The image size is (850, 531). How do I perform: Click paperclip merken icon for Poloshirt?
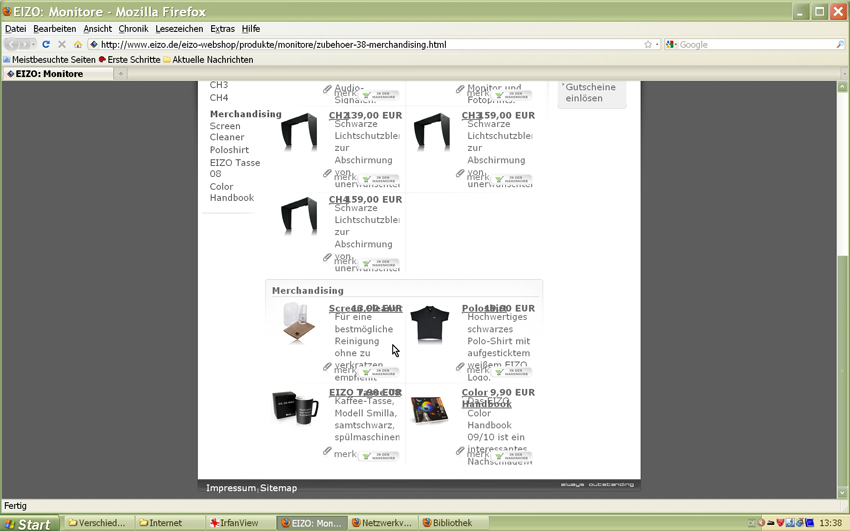[x=460, y=366]
